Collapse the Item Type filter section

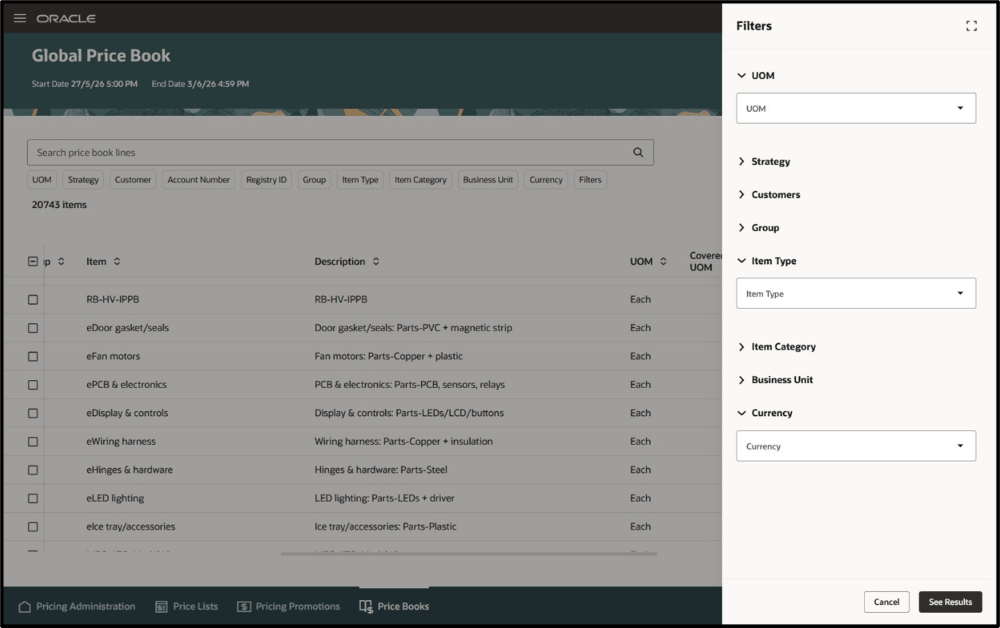point(741,261)
